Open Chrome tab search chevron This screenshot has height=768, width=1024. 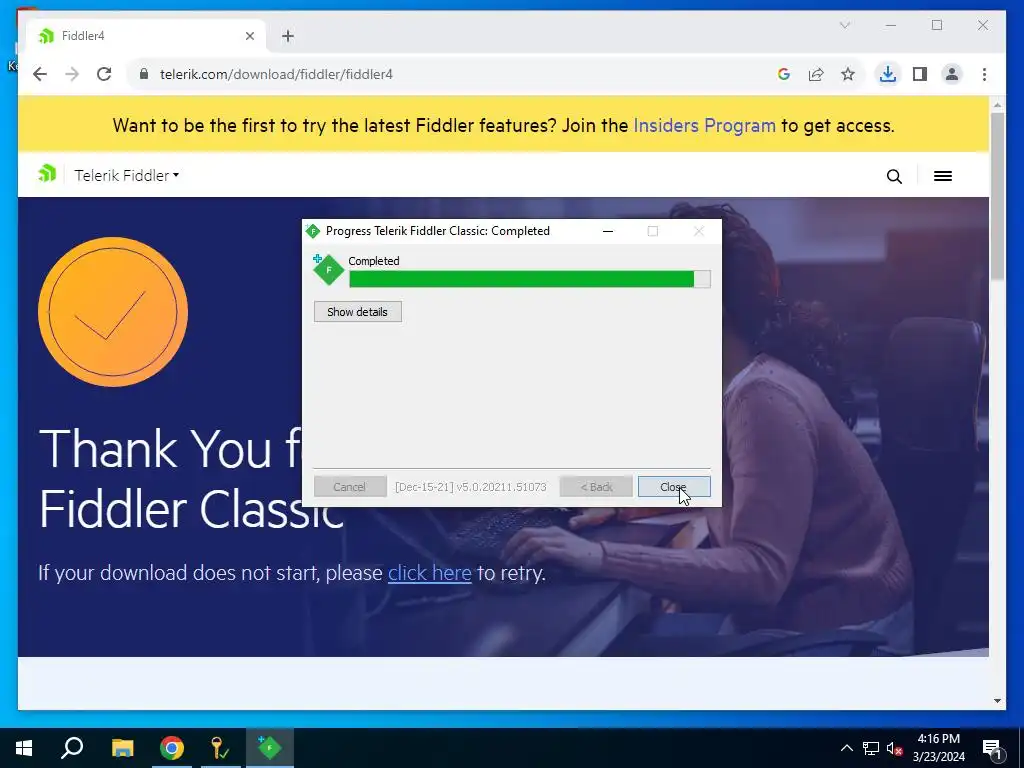(844, 25)
